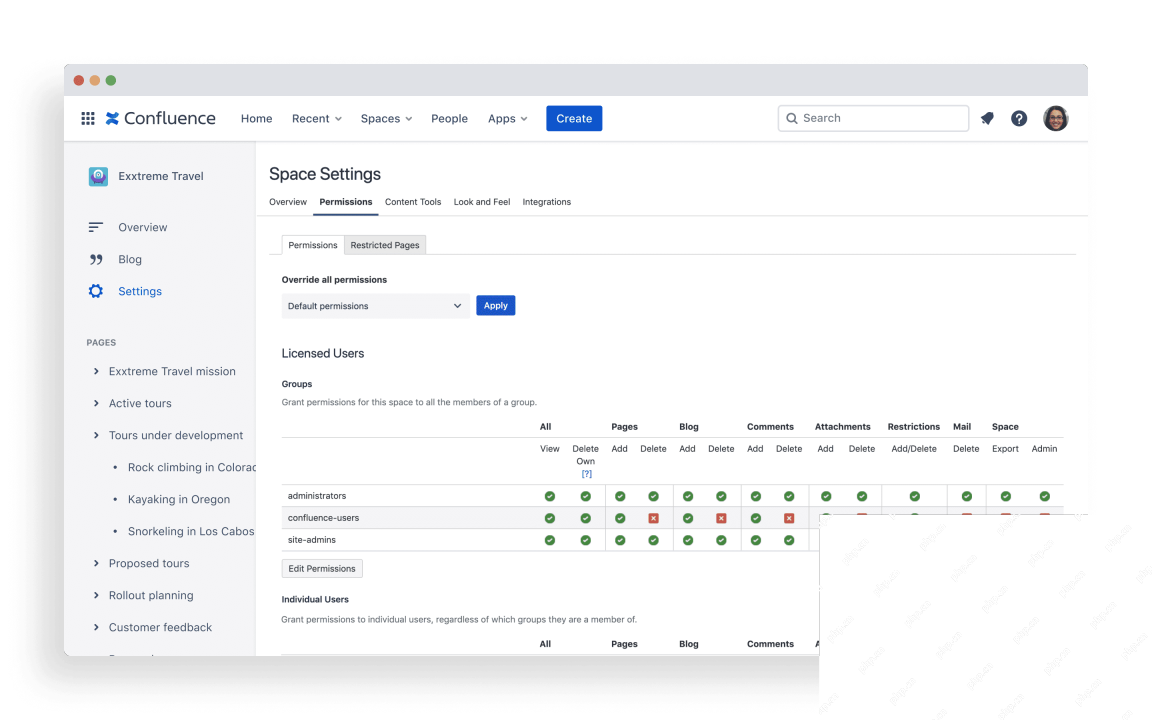Click the search magnifier icon
The height and width of the screenshot is (720, 1152).
pyautogui.click(x=792, y=118)
